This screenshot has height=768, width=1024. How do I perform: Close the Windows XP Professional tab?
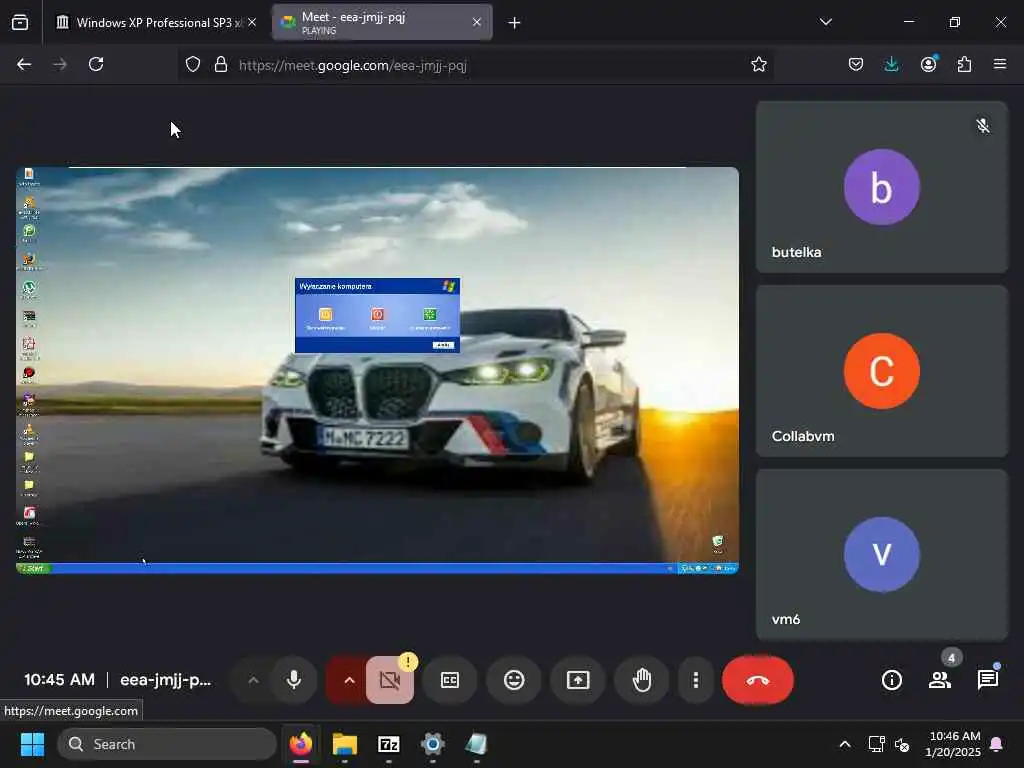pyautogui.click(x=252, y=22)
